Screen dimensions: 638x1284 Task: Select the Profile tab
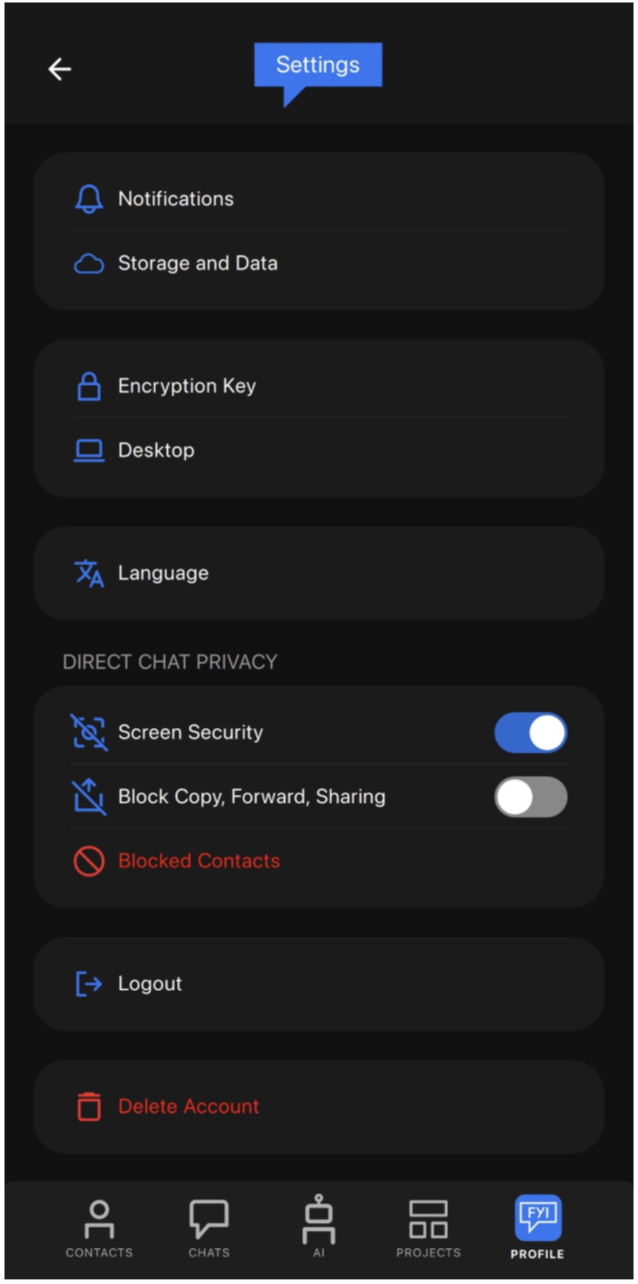tap(538, 1227)
